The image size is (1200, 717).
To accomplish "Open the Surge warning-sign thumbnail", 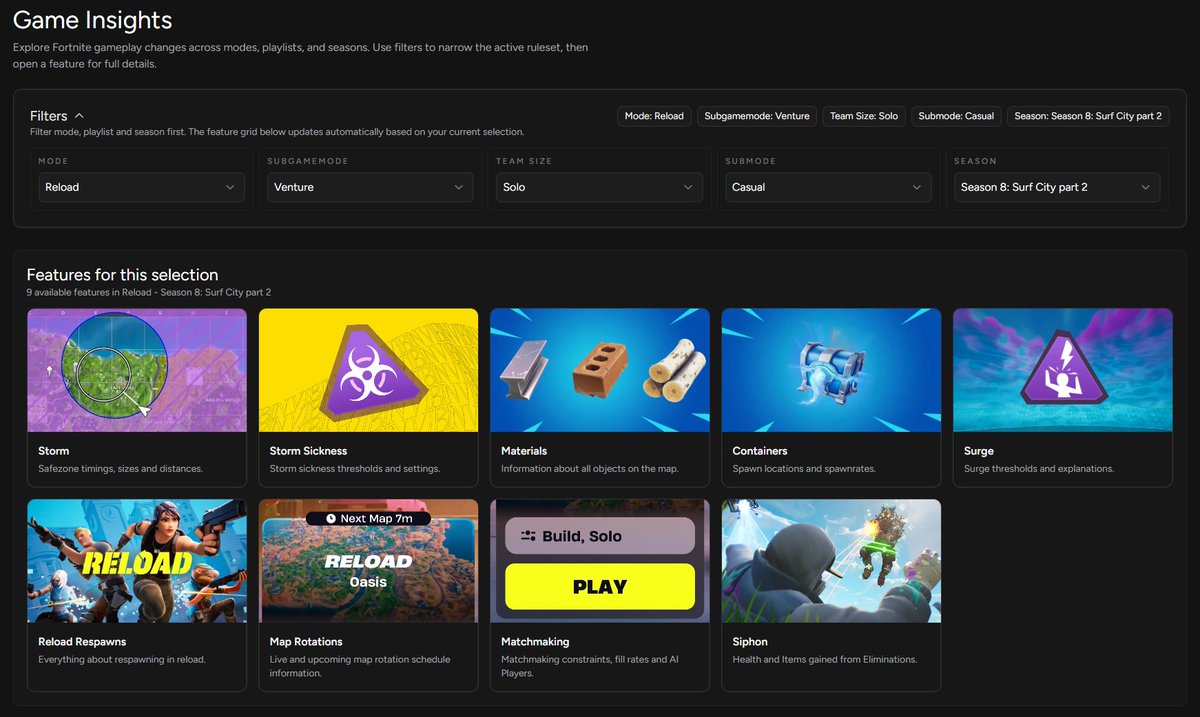I will coord(1063,370).
